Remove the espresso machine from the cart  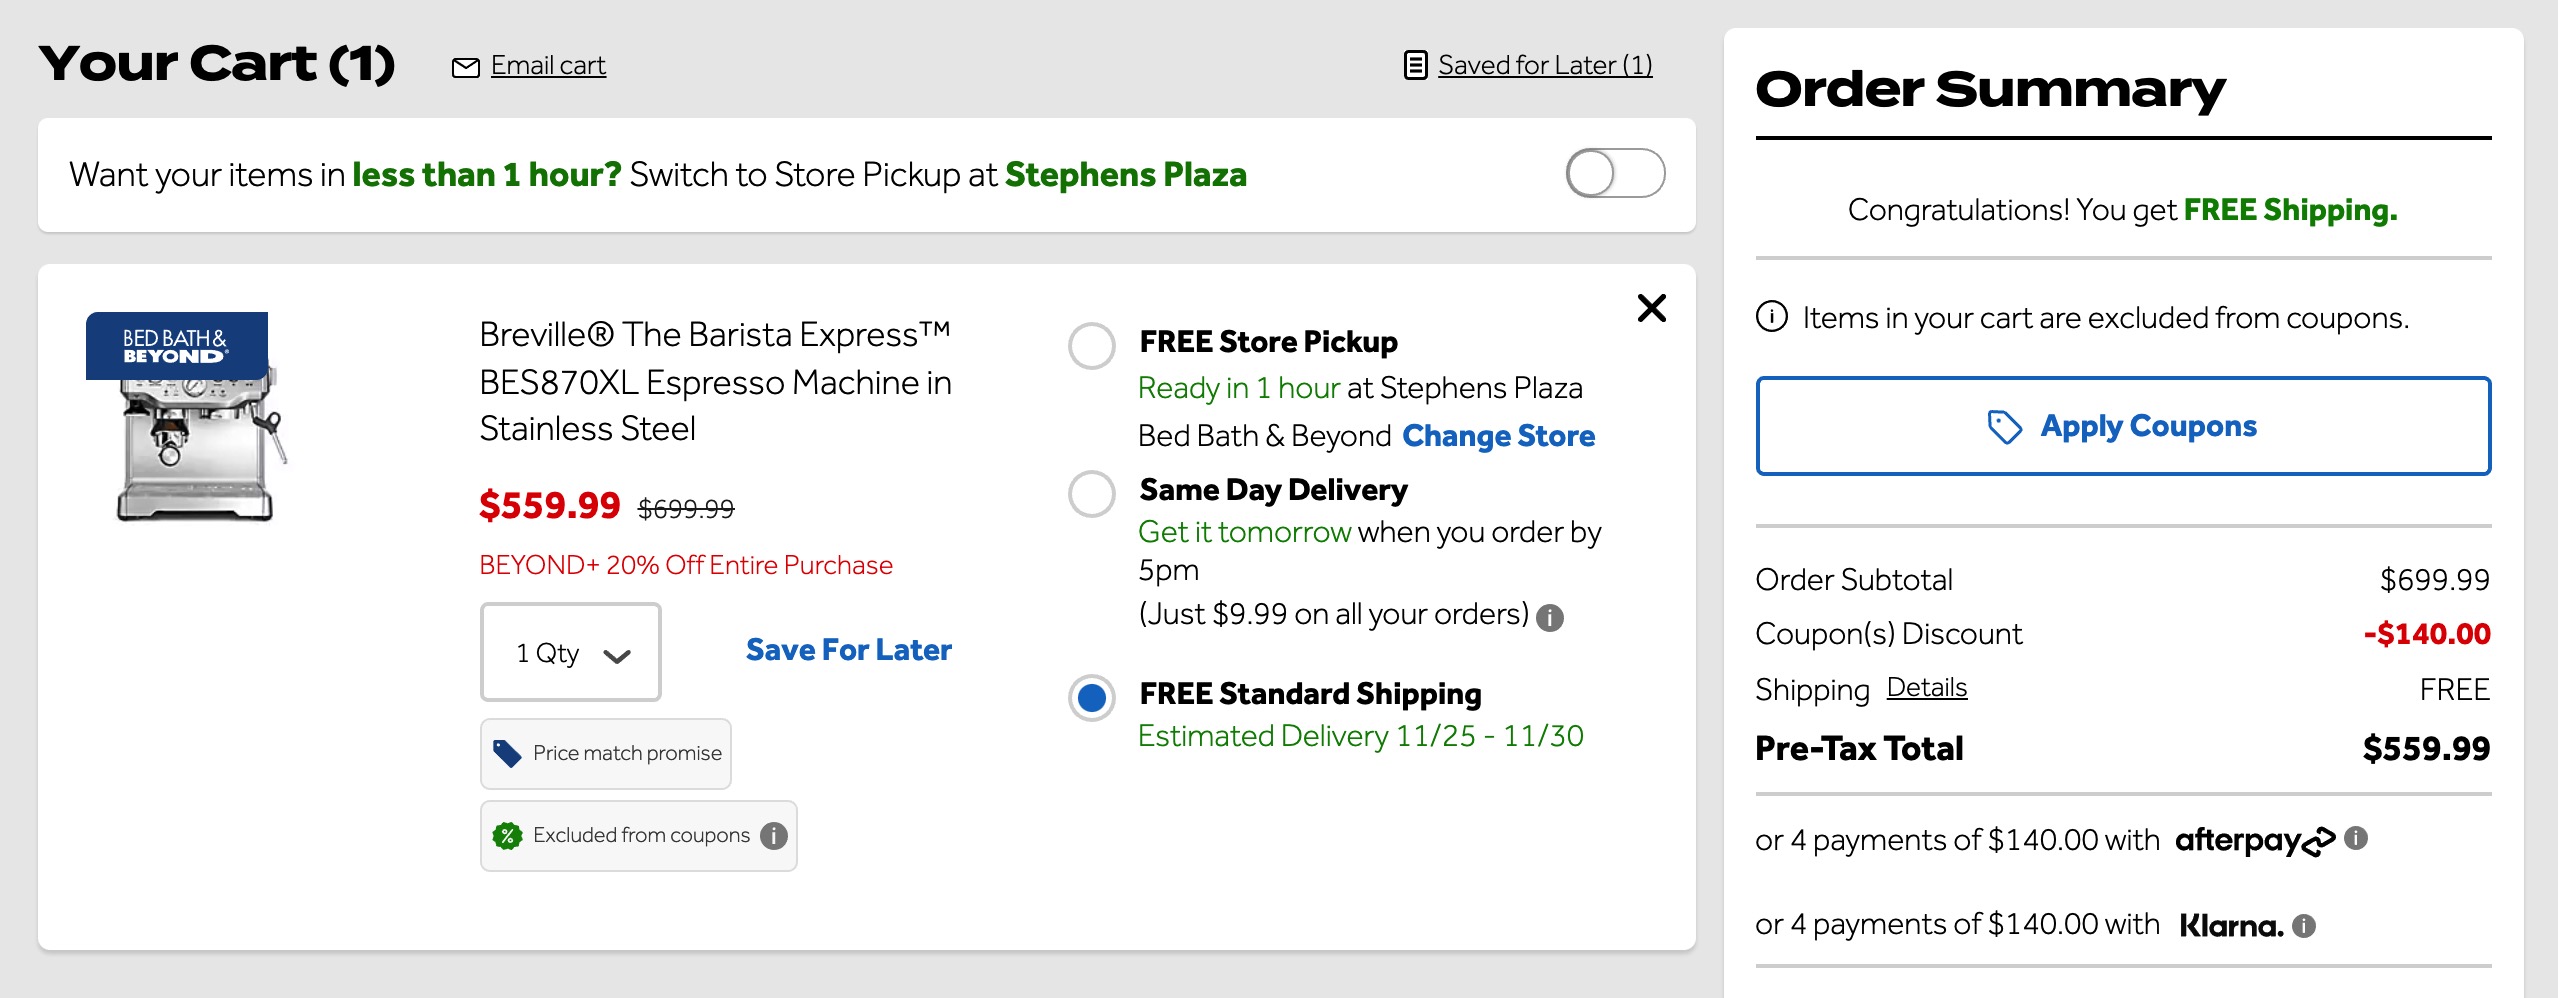(x=1651, y=309)
